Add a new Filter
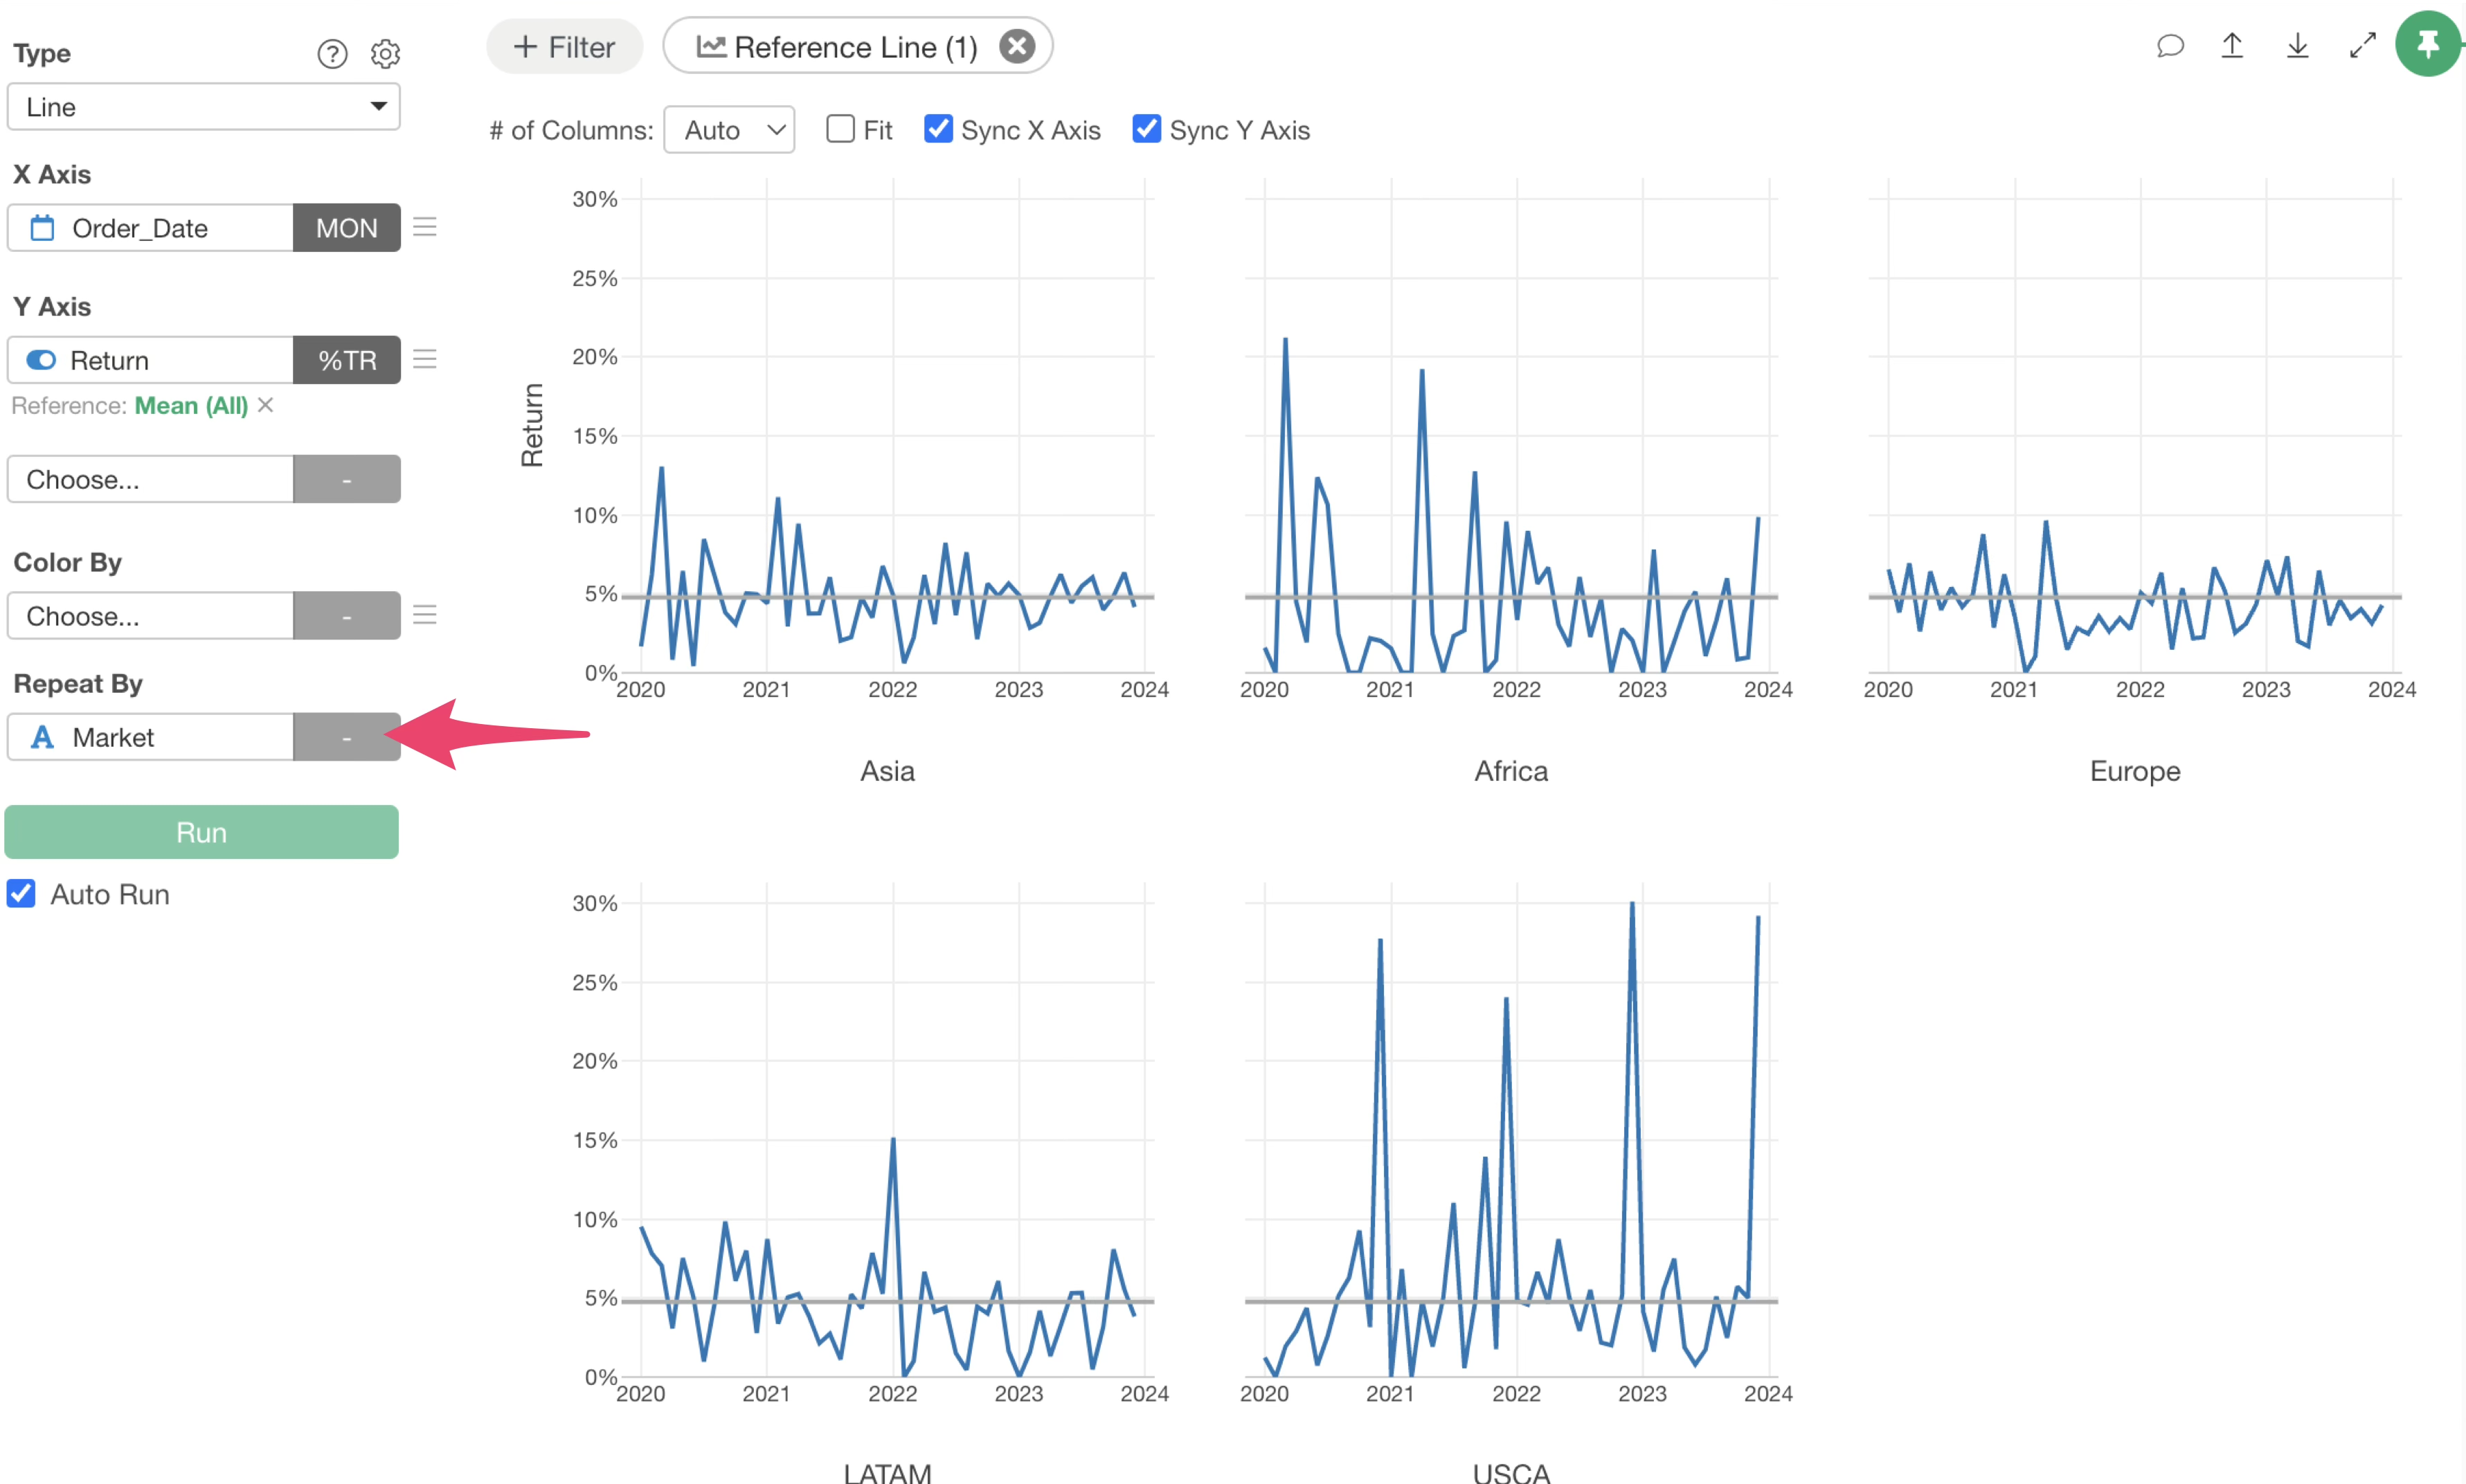The width and height of the screenshot is (2466, 1484). coord(564,46)
